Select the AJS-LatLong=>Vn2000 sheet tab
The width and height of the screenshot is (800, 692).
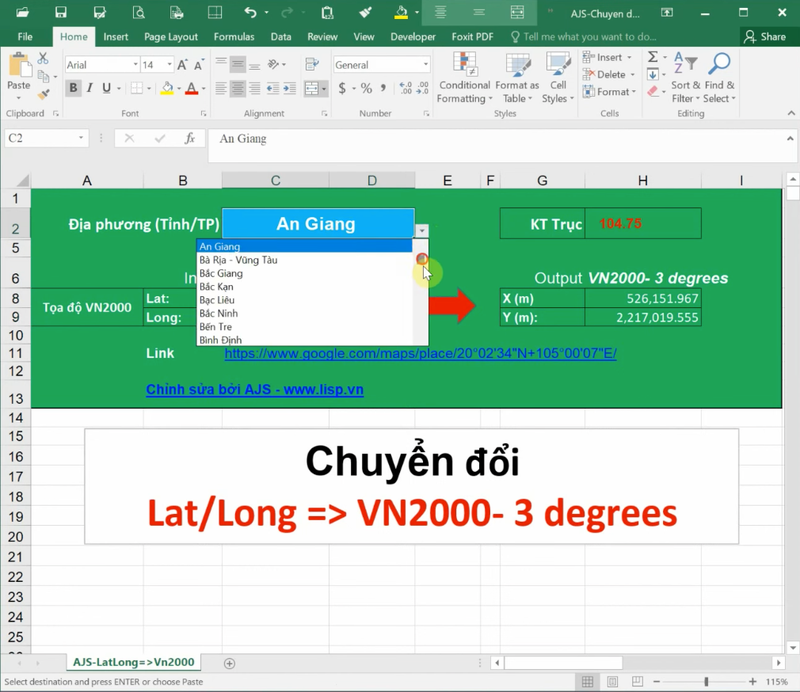[134, 662]
